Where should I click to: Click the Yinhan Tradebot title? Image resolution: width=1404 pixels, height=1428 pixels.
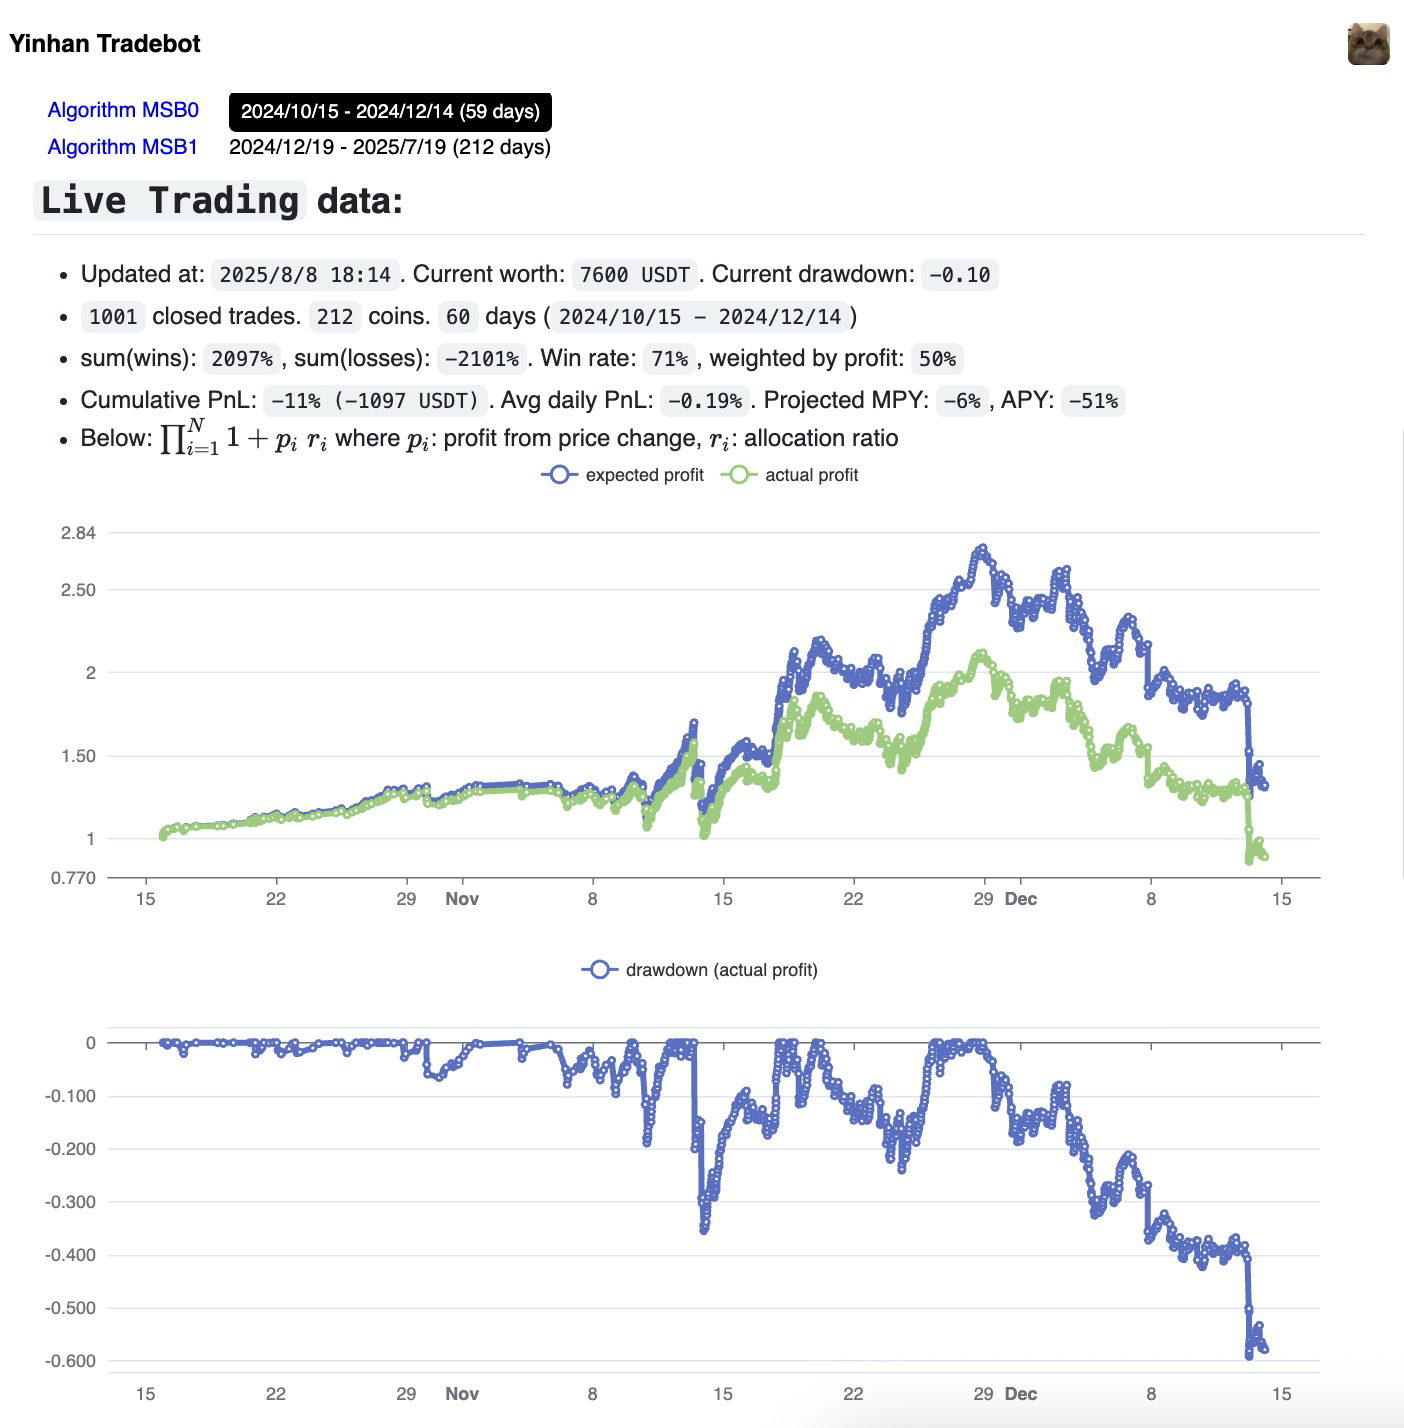pyautogui.click(x=105, y=44)
